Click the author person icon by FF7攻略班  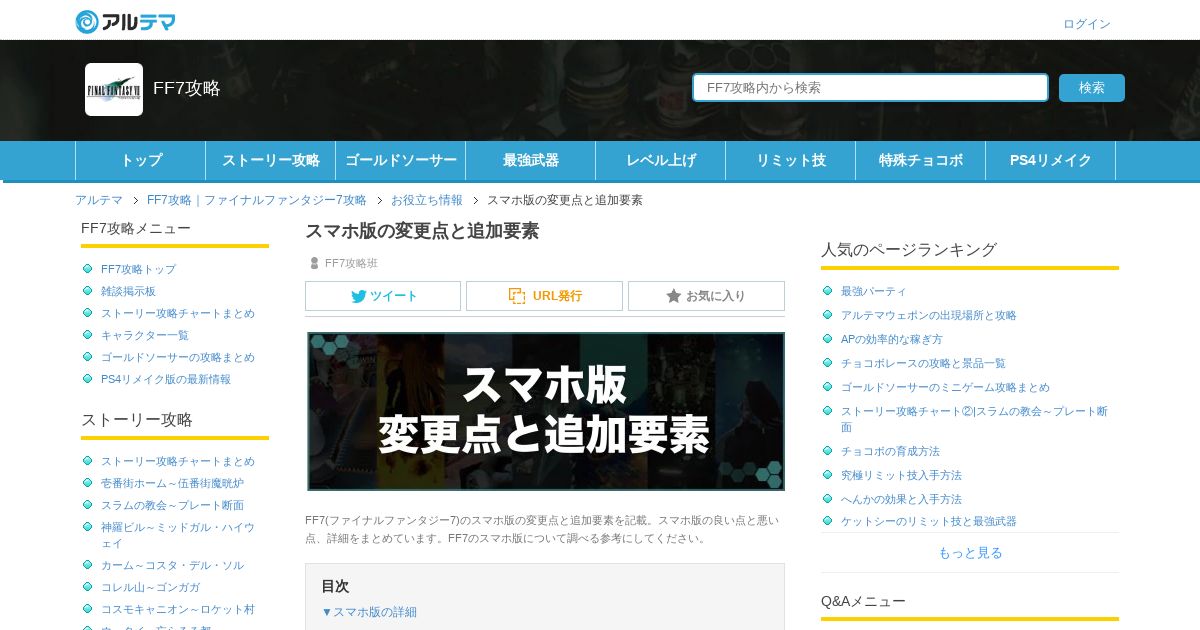[x=314, y=263]
